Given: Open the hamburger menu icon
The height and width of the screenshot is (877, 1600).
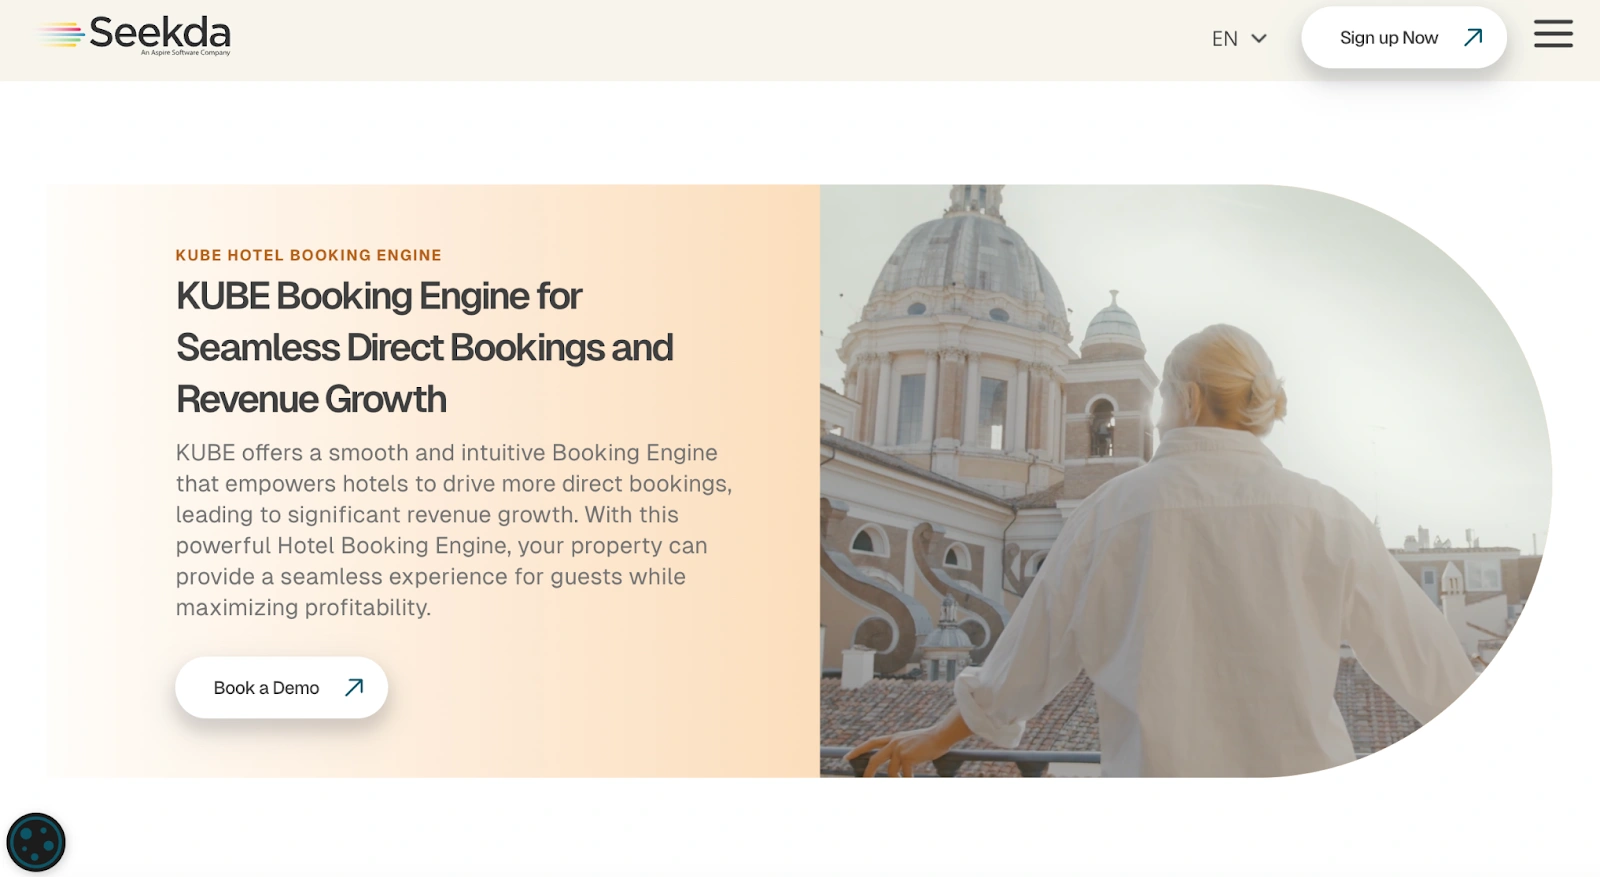Looking at the screenshot, I should point(1553,34).
